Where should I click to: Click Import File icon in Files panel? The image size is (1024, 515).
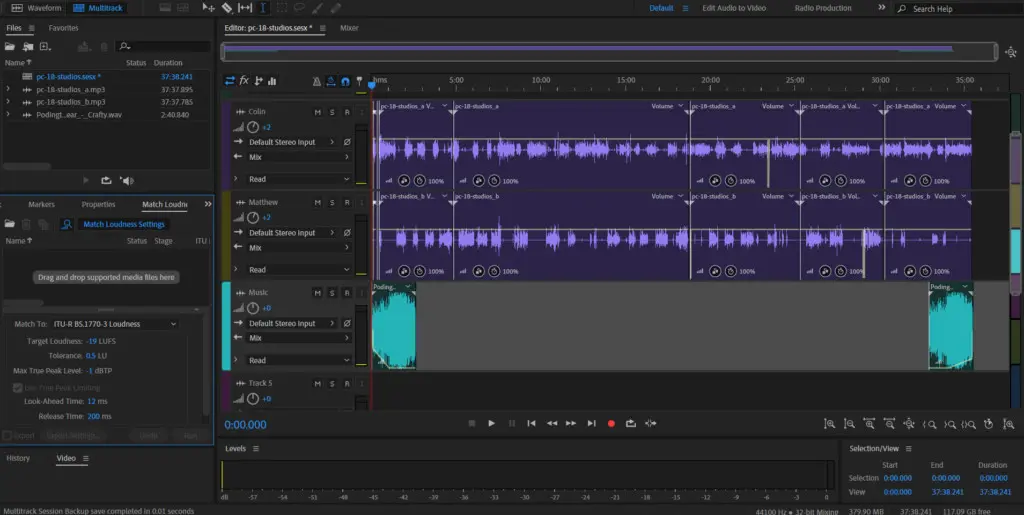28,46
